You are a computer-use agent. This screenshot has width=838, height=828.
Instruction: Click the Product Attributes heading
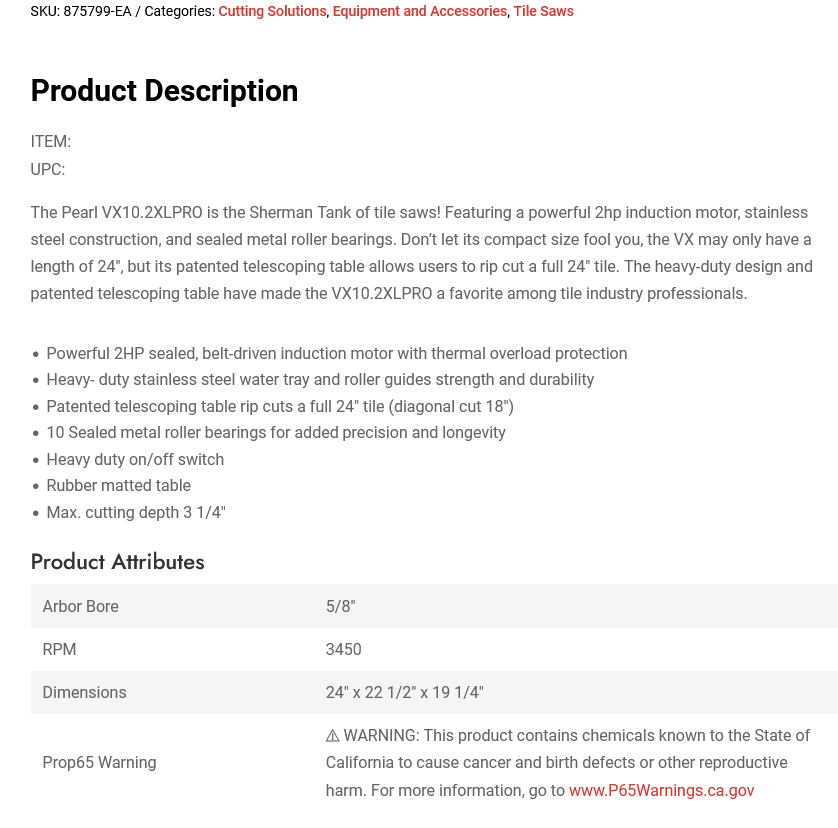tap(118, 562)
